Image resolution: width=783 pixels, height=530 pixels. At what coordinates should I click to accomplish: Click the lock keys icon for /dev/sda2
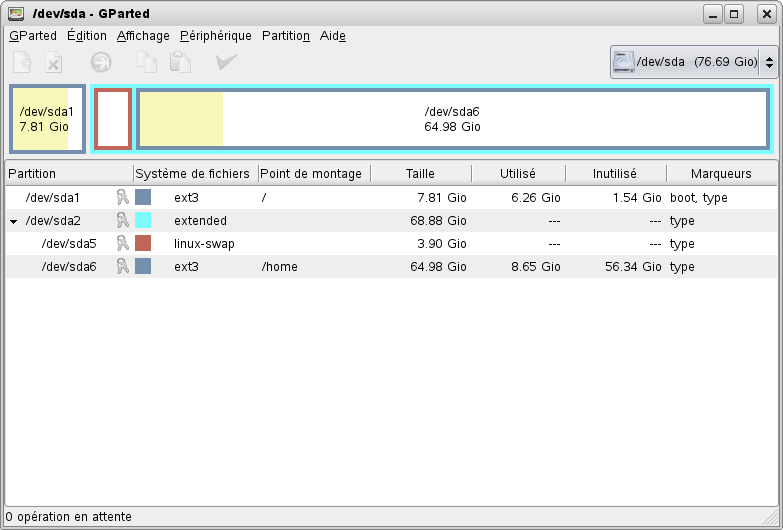click(x=122, y=220)
